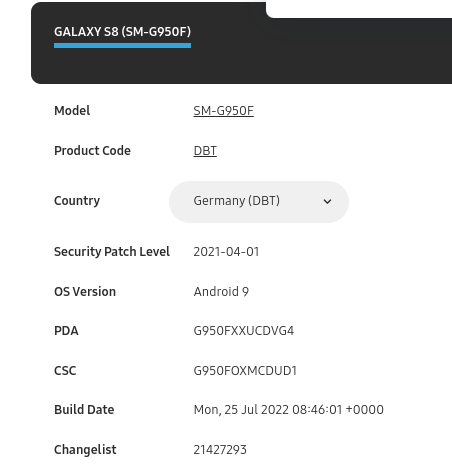
Task: Click the Country field label
Action: 77,201
